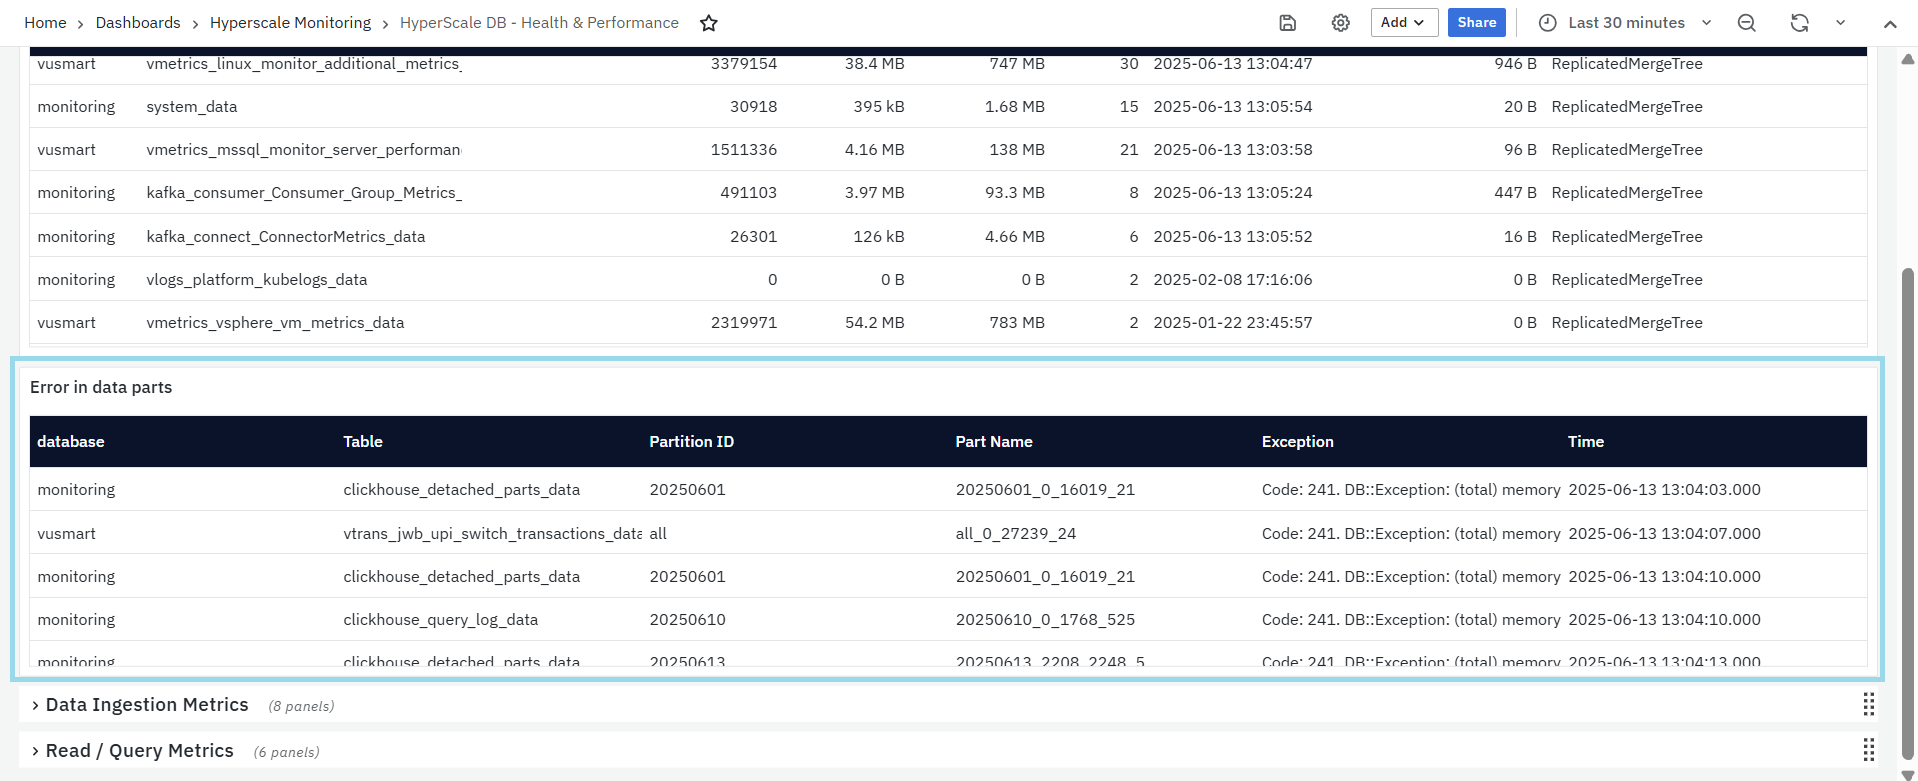Viewport: 1918px width, 781px height.
Task: Collapse the top bar with chevron
Action: click(1889, 24)
